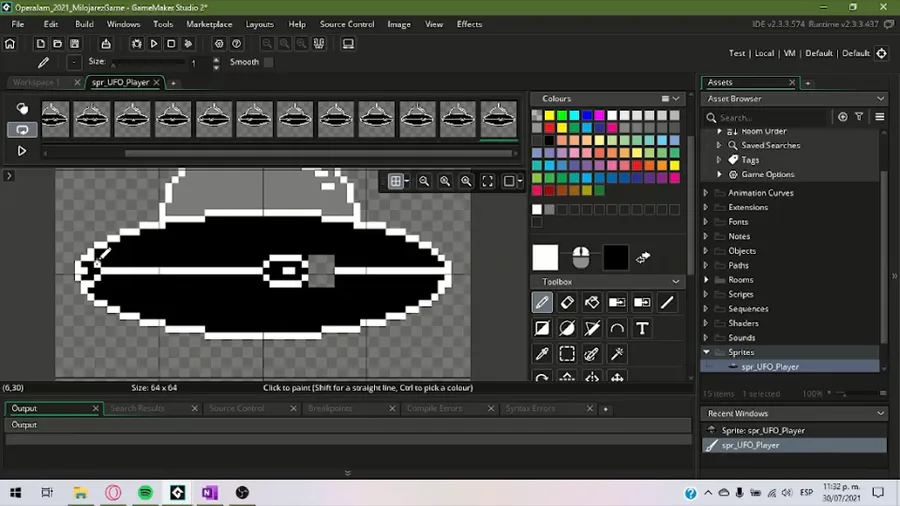
Task: Click the home Start Page icon
Action: 10,44
